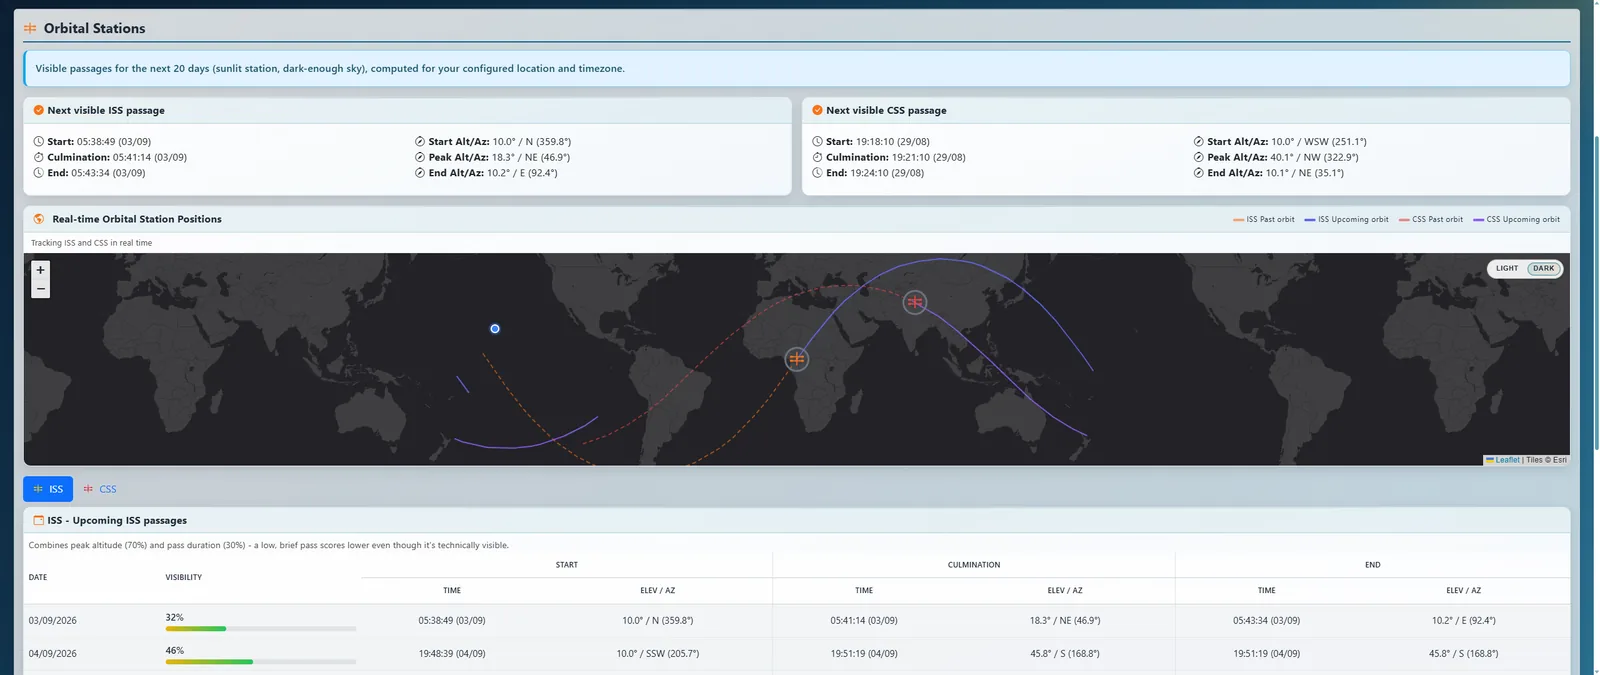Click the orange icon beside Next visible CSS passage

point(817,110)
